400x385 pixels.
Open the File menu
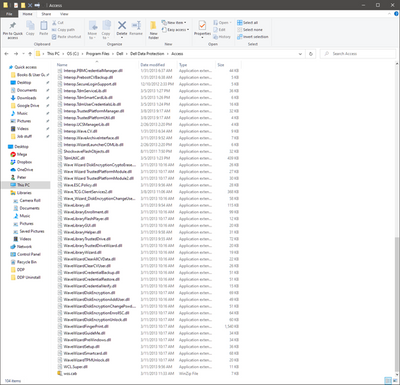pyautogui.click(x=9, y=14)
